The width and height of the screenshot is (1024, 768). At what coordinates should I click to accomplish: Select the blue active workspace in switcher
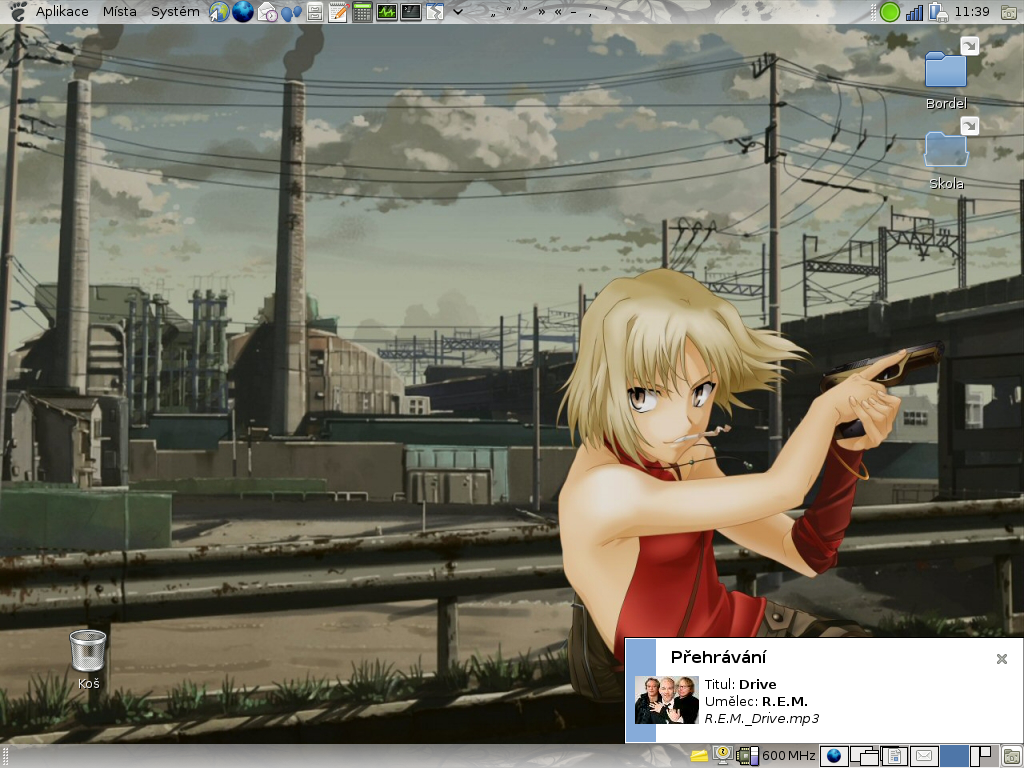coord(954,756)
